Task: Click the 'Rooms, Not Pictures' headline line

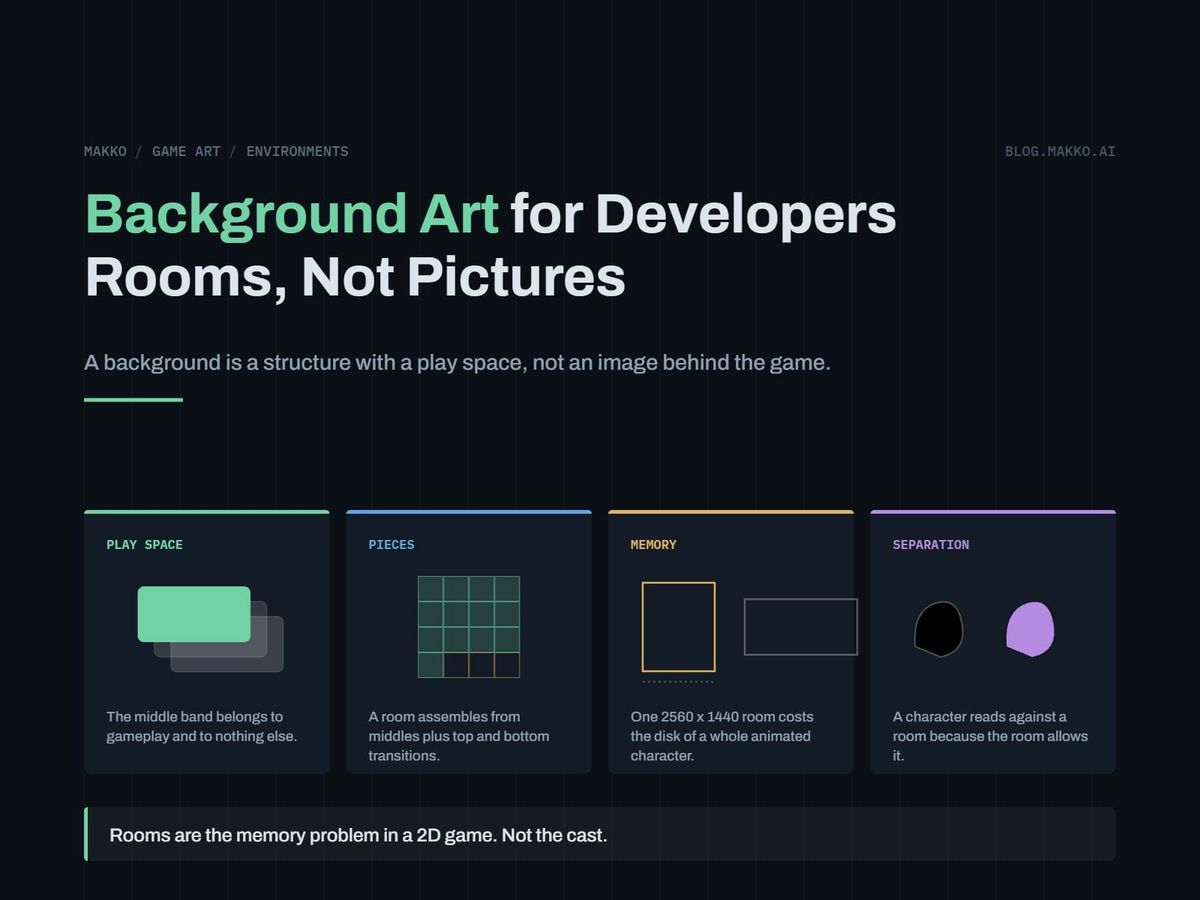Action: [x=355, y=276]
